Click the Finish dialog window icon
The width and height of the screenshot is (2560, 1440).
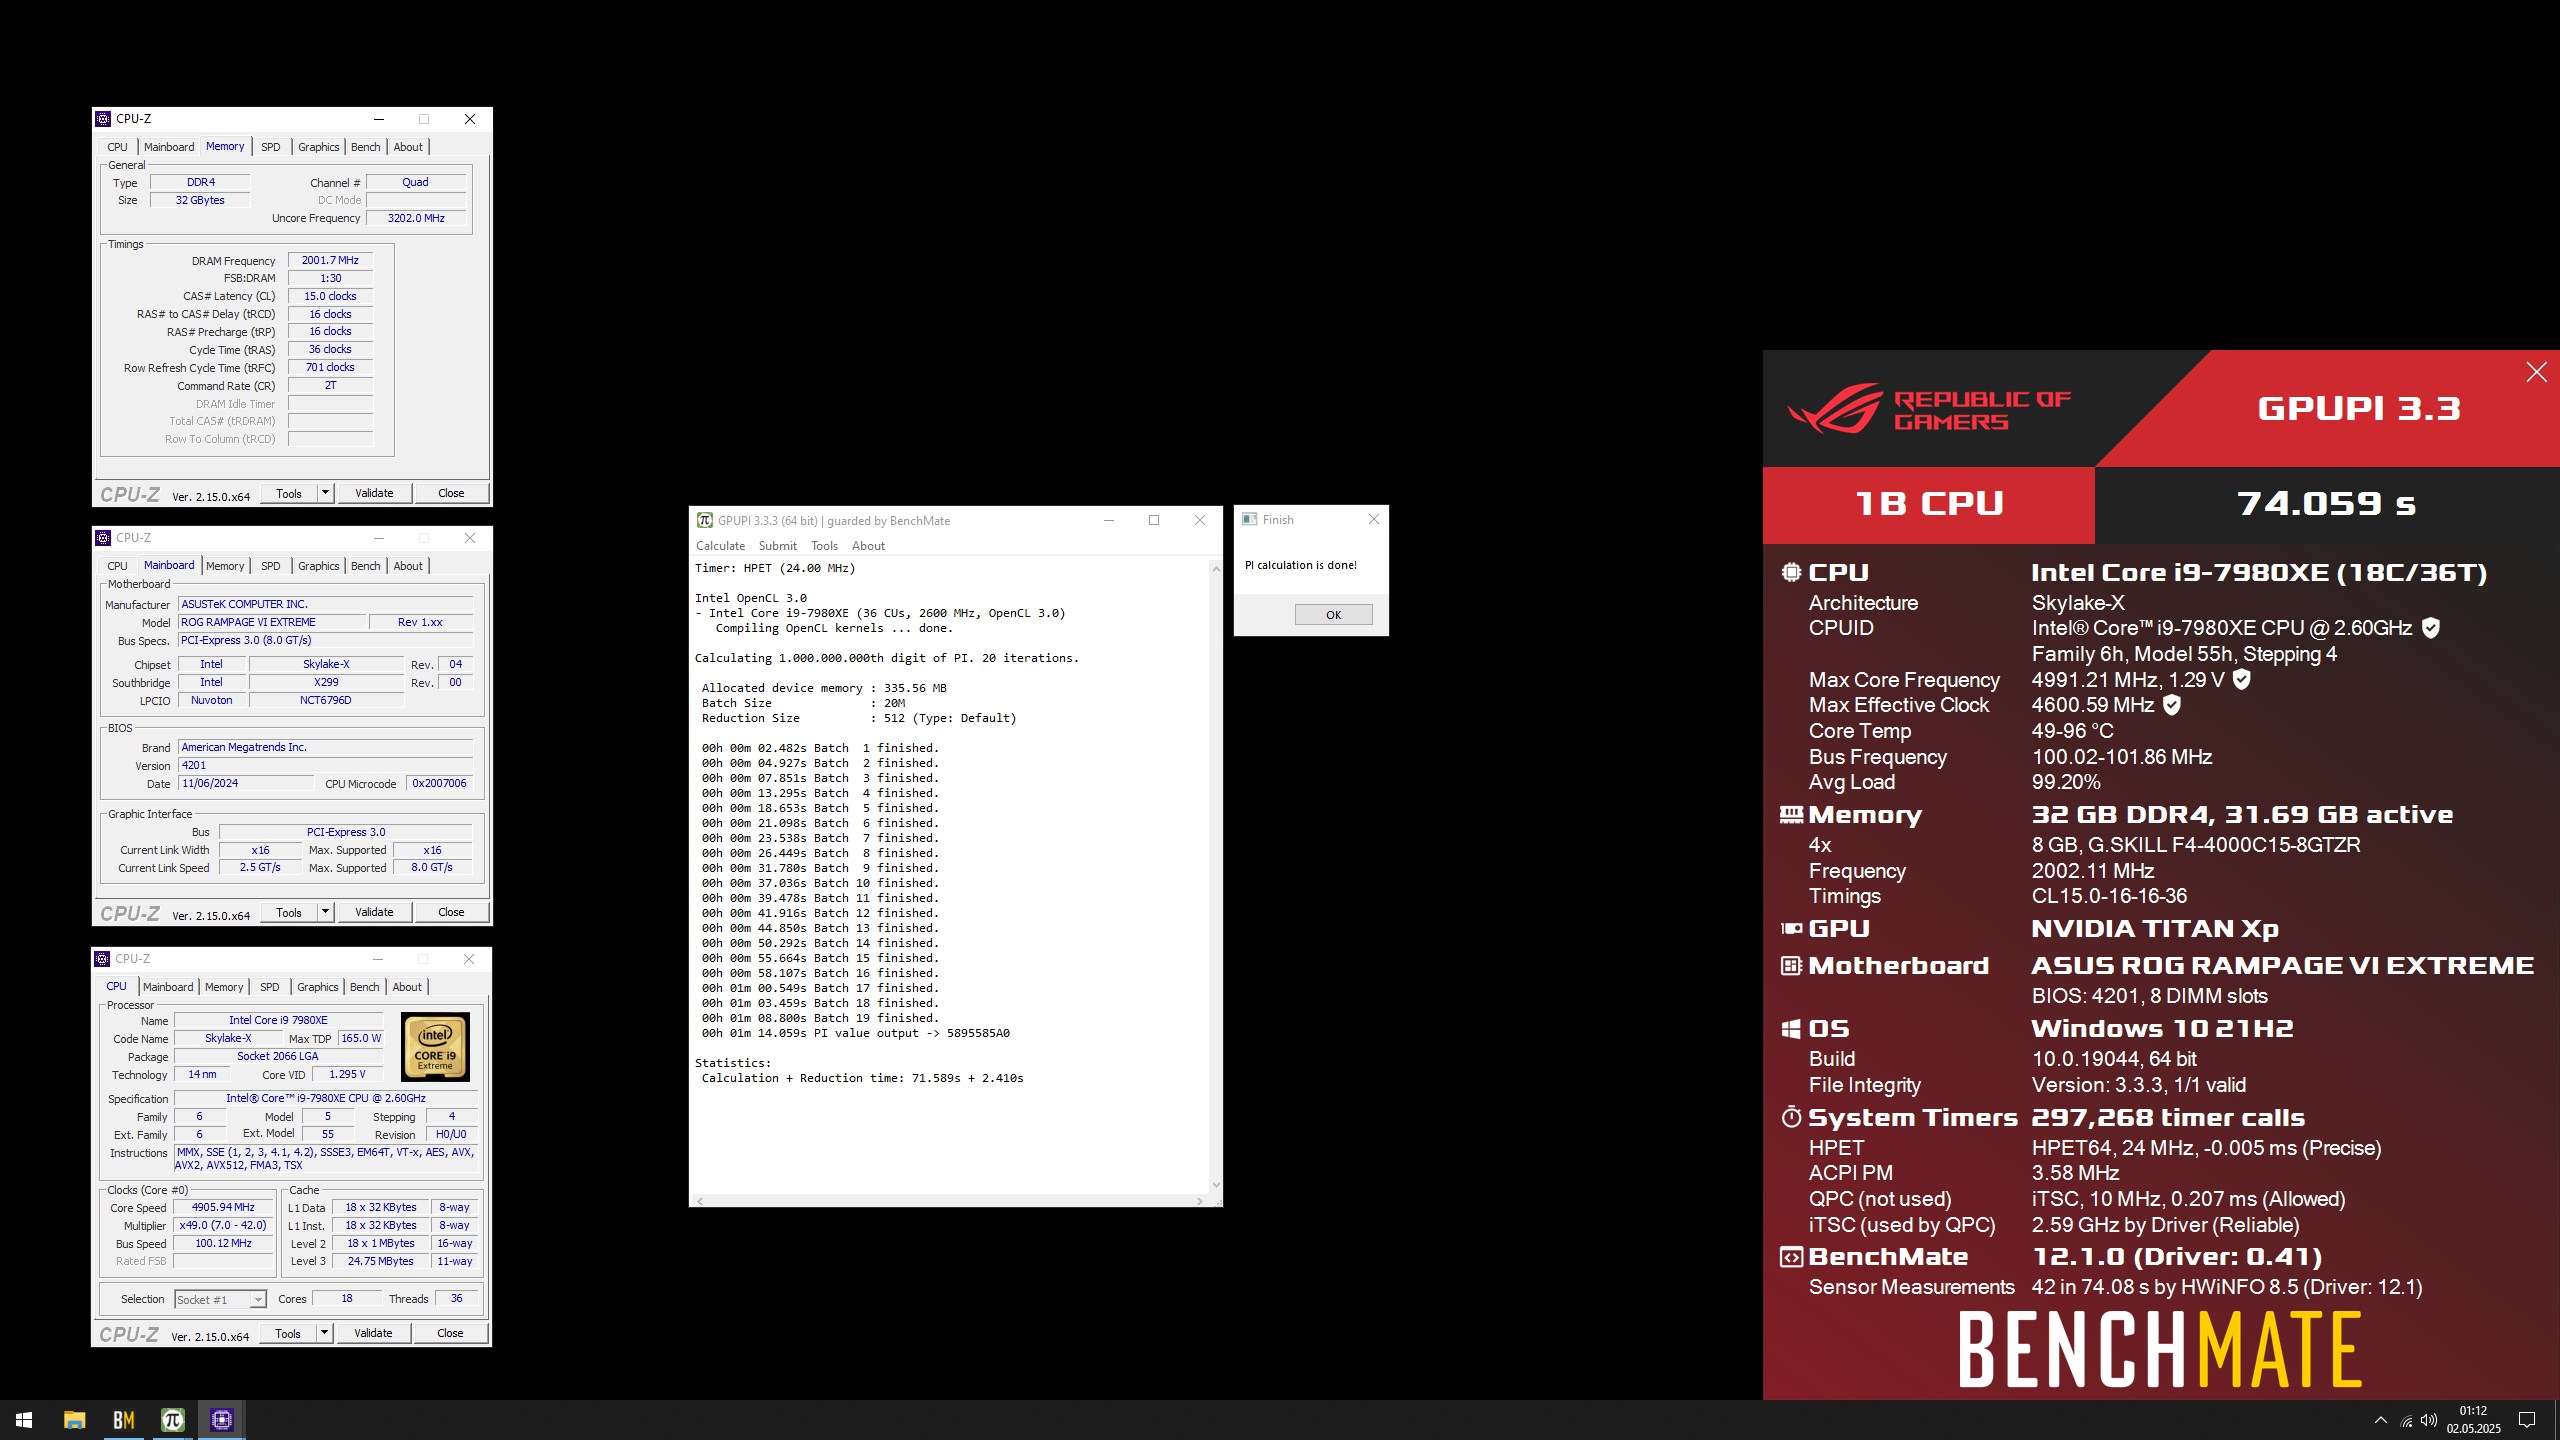tap(1249, 519)
